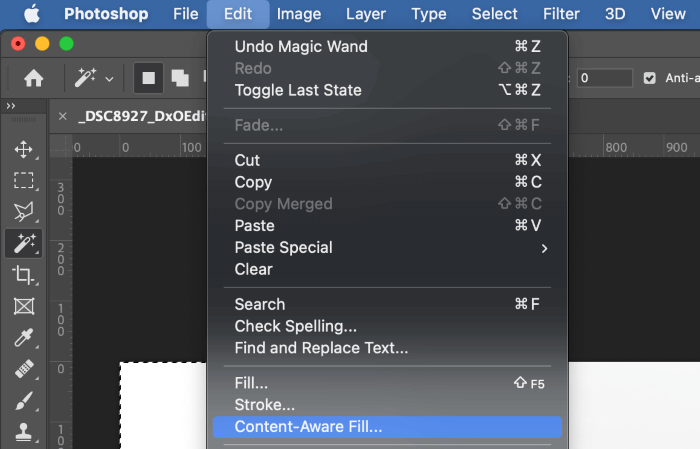The height and width of the screenshot is (449, 700).
Task: Select the Polygonal Lasso tool
Action: coord(23,211)
